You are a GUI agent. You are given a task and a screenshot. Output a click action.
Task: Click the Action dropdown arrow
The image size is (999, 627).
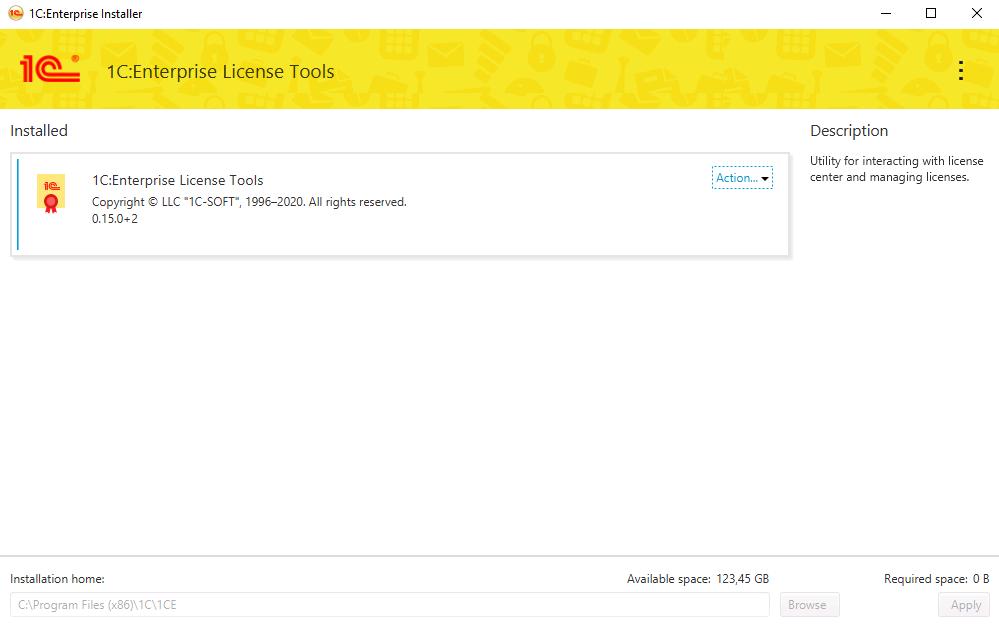tap(765, 179)
